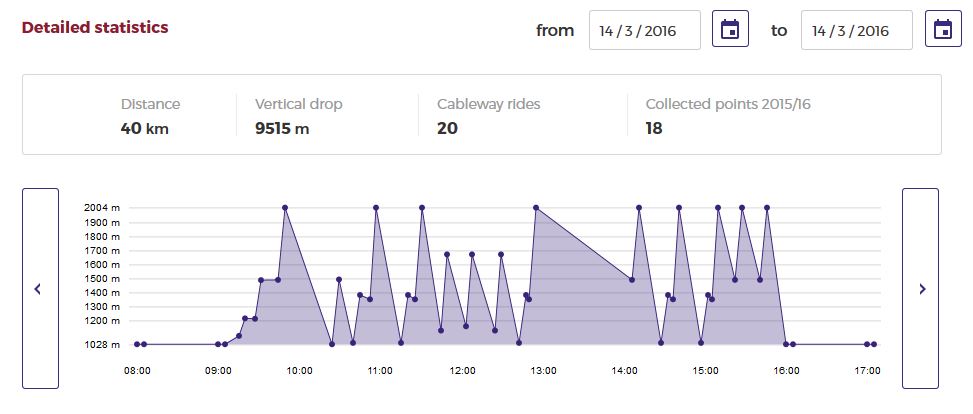Click the Distance 40 km statistic

[150, 116]
